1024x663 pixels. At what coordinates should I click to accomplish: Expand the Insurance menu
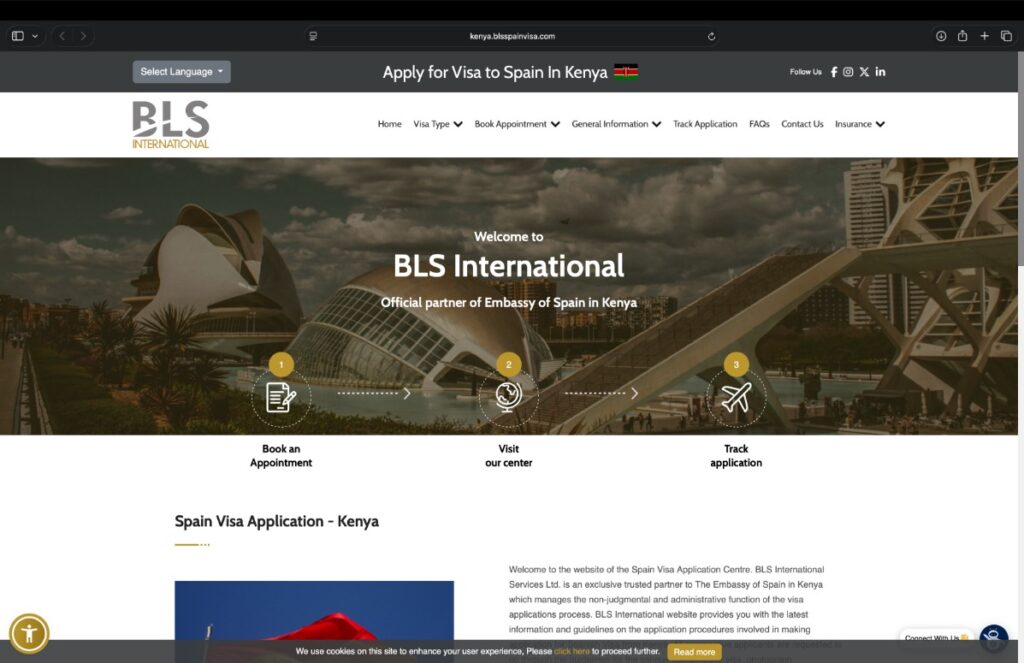(859, 124)
